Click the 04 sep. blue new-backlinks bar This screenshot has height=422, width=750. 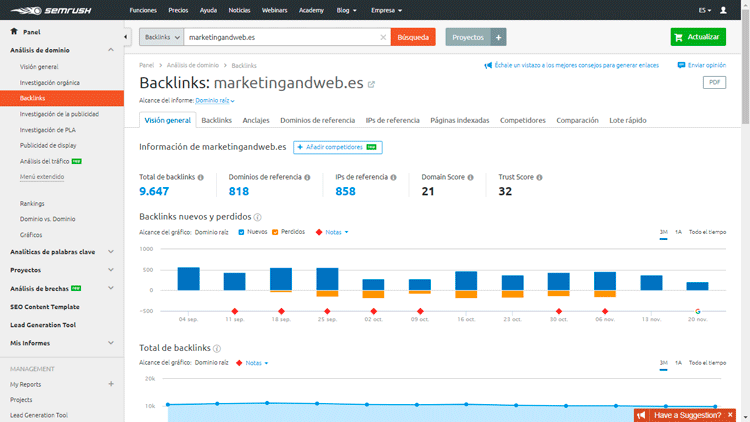tap(188, 279)
